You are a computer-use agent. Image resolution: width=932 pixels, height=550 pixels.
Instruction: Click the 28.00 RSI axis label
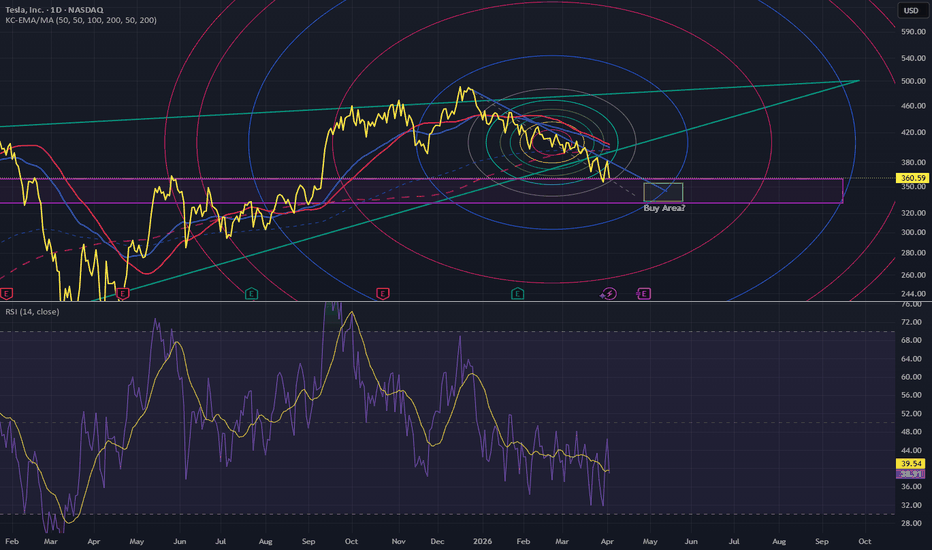(x=911, y=523)
